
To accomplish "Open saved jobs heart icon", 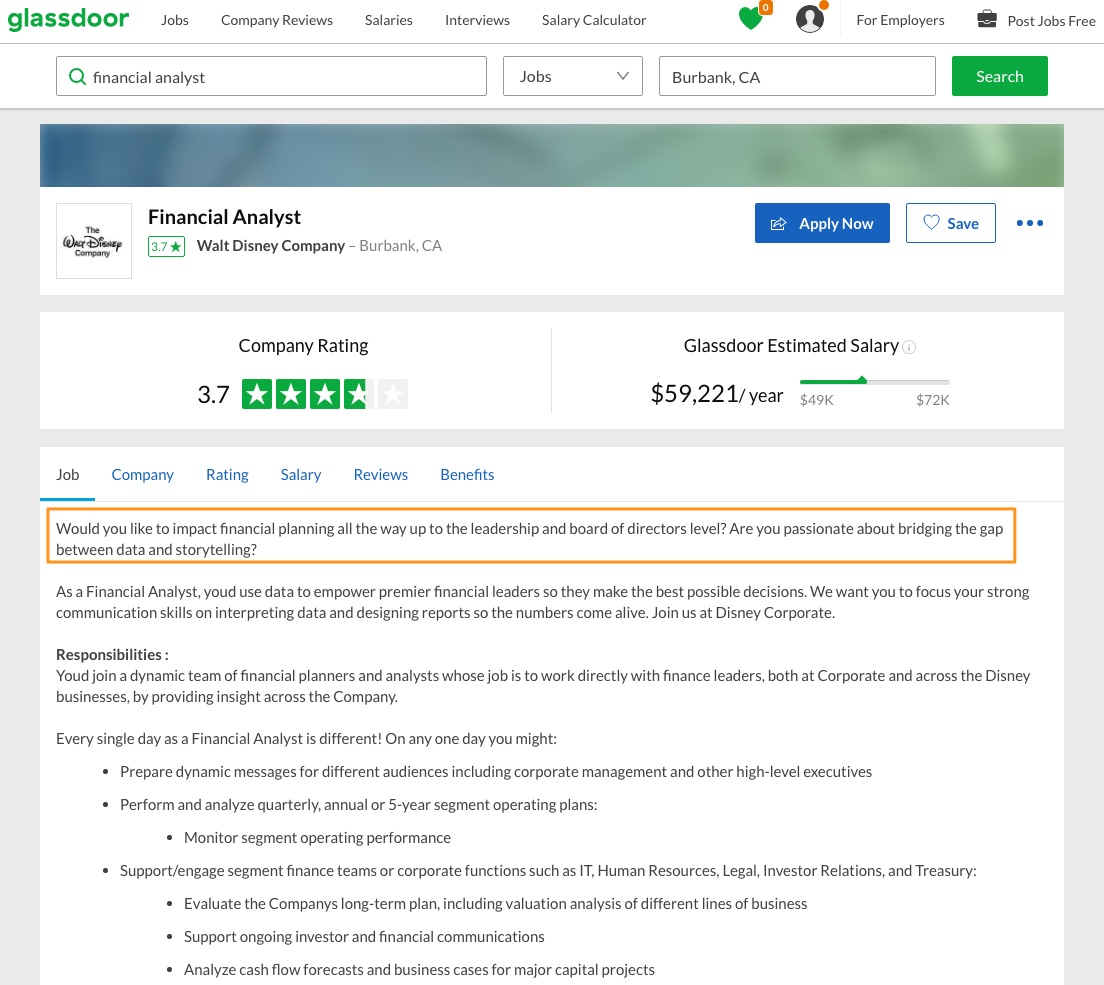I will (x=751, y=18).
